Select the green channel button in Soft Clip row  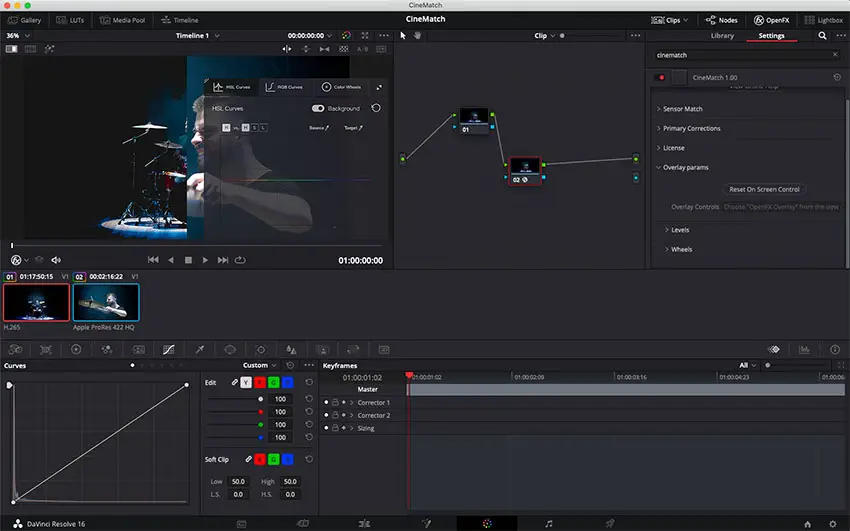tap(274, 459)
